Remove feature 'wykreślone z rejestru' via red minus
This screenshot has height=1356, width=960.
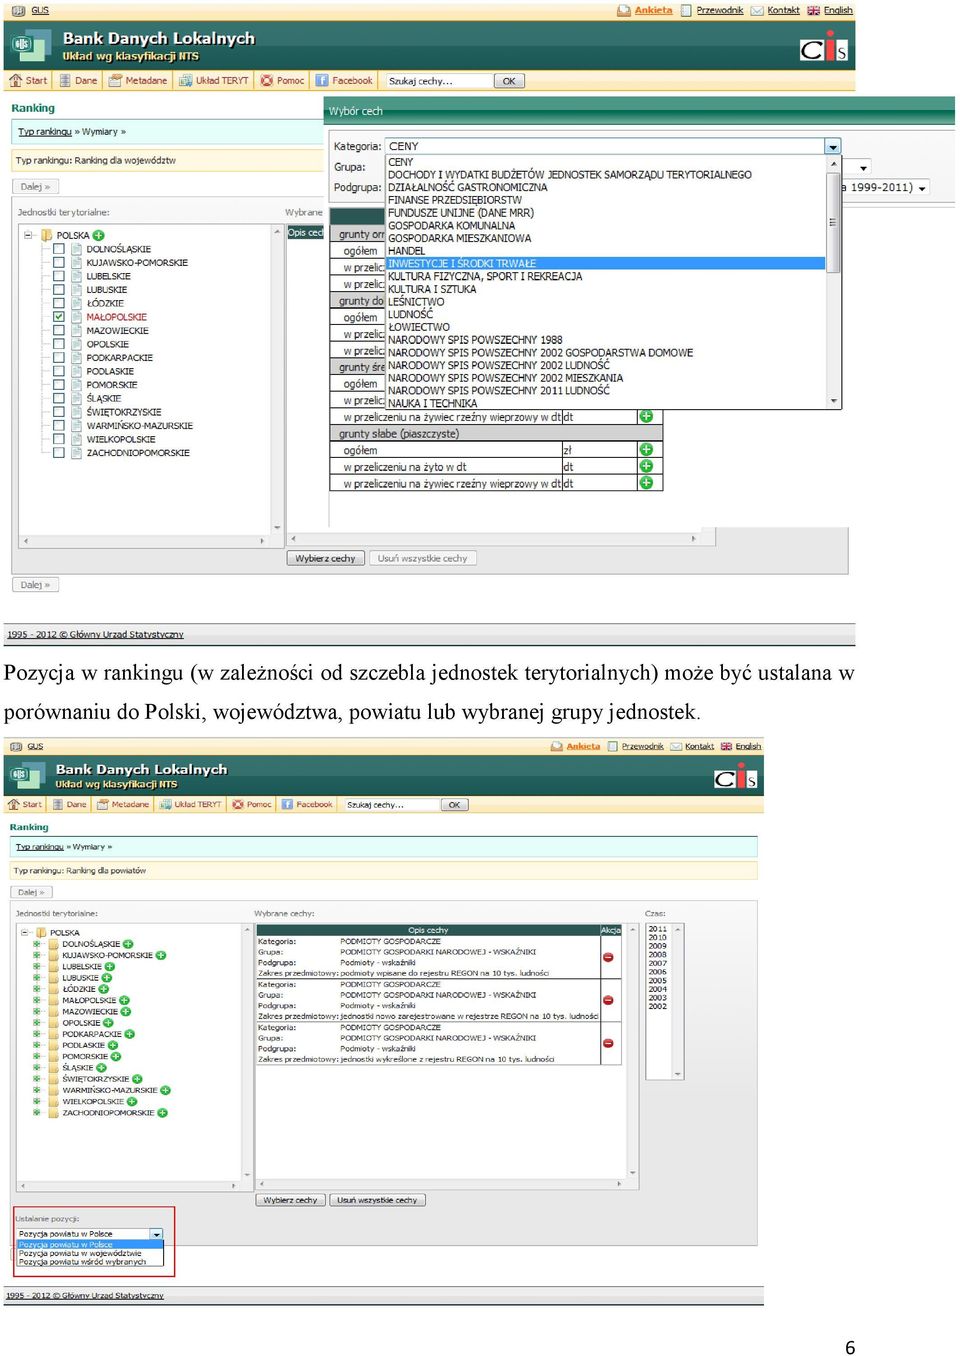(x=608, y=1043)
